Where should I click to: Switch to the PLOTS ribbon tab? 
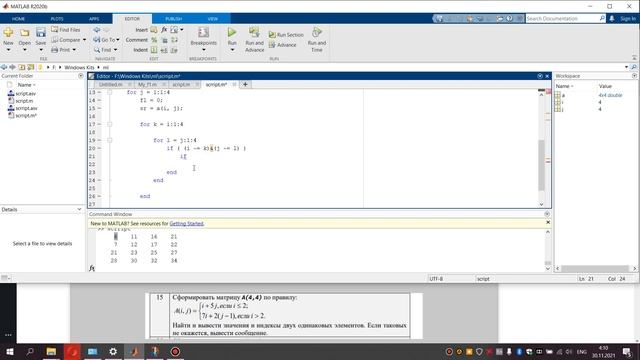57,19
